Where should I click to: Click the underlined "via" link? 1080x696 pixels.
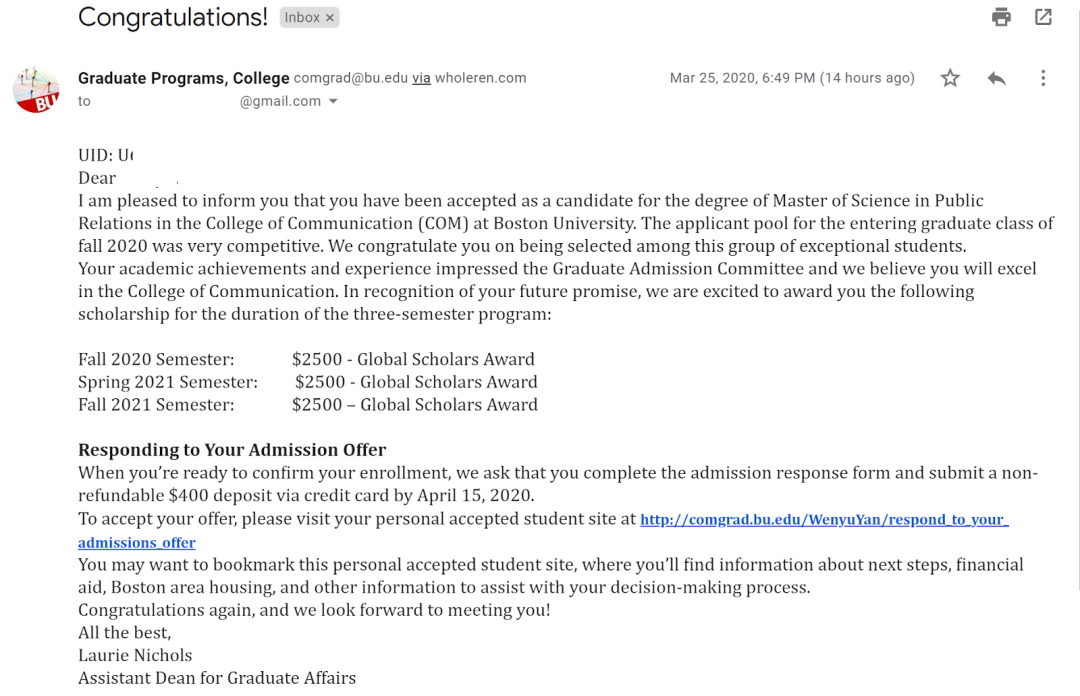(x=421, y=78)
